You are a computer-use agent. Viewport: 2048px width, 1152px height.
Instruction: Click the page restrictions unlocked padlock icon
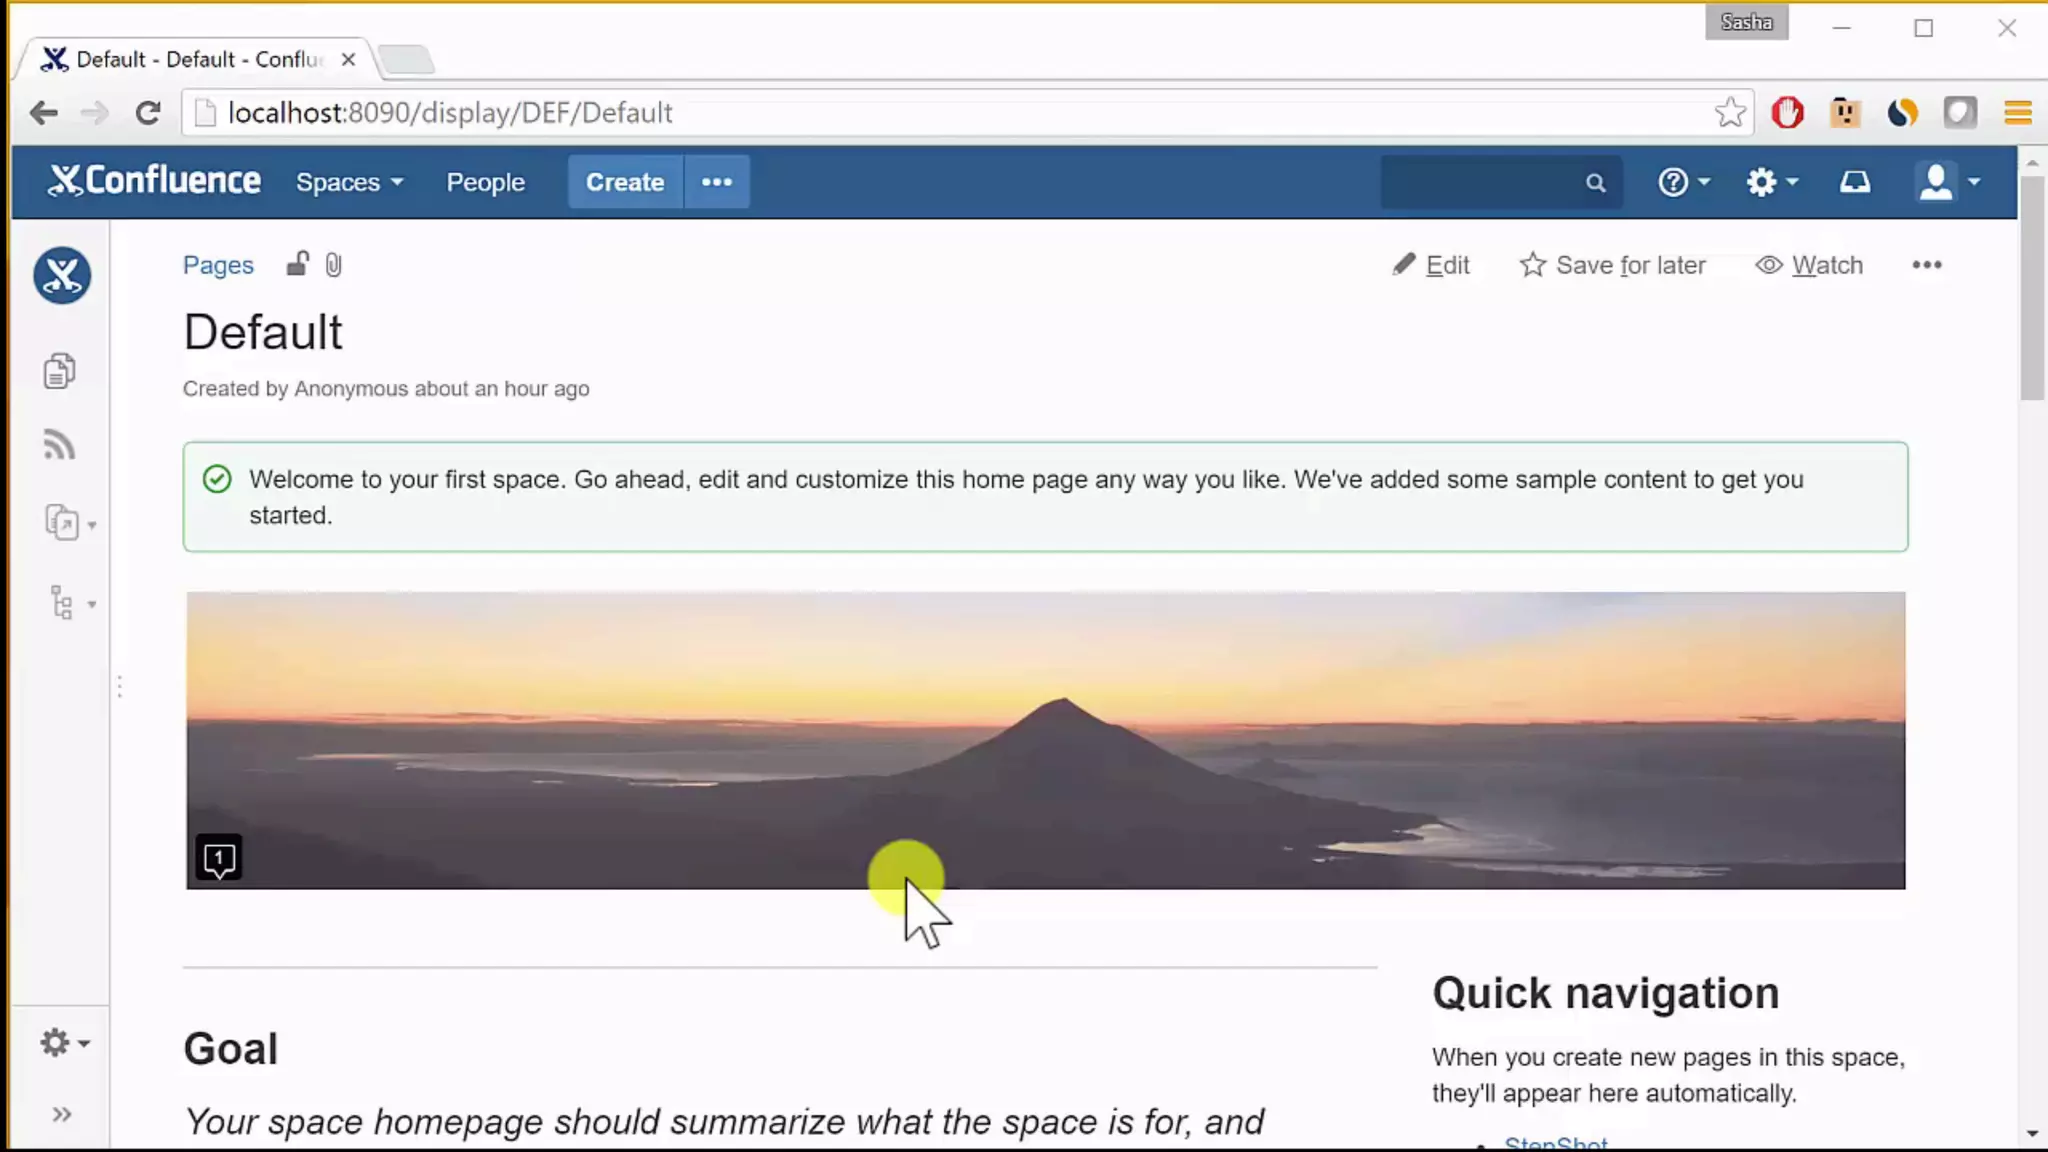click(x=297, y=264)
